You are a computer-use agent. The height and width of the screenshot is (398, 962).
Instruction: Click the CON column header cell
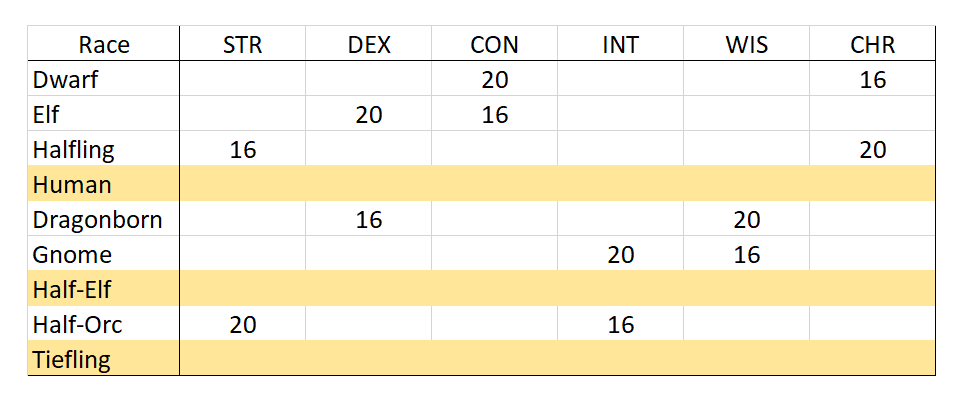click(x=494, y=44)
